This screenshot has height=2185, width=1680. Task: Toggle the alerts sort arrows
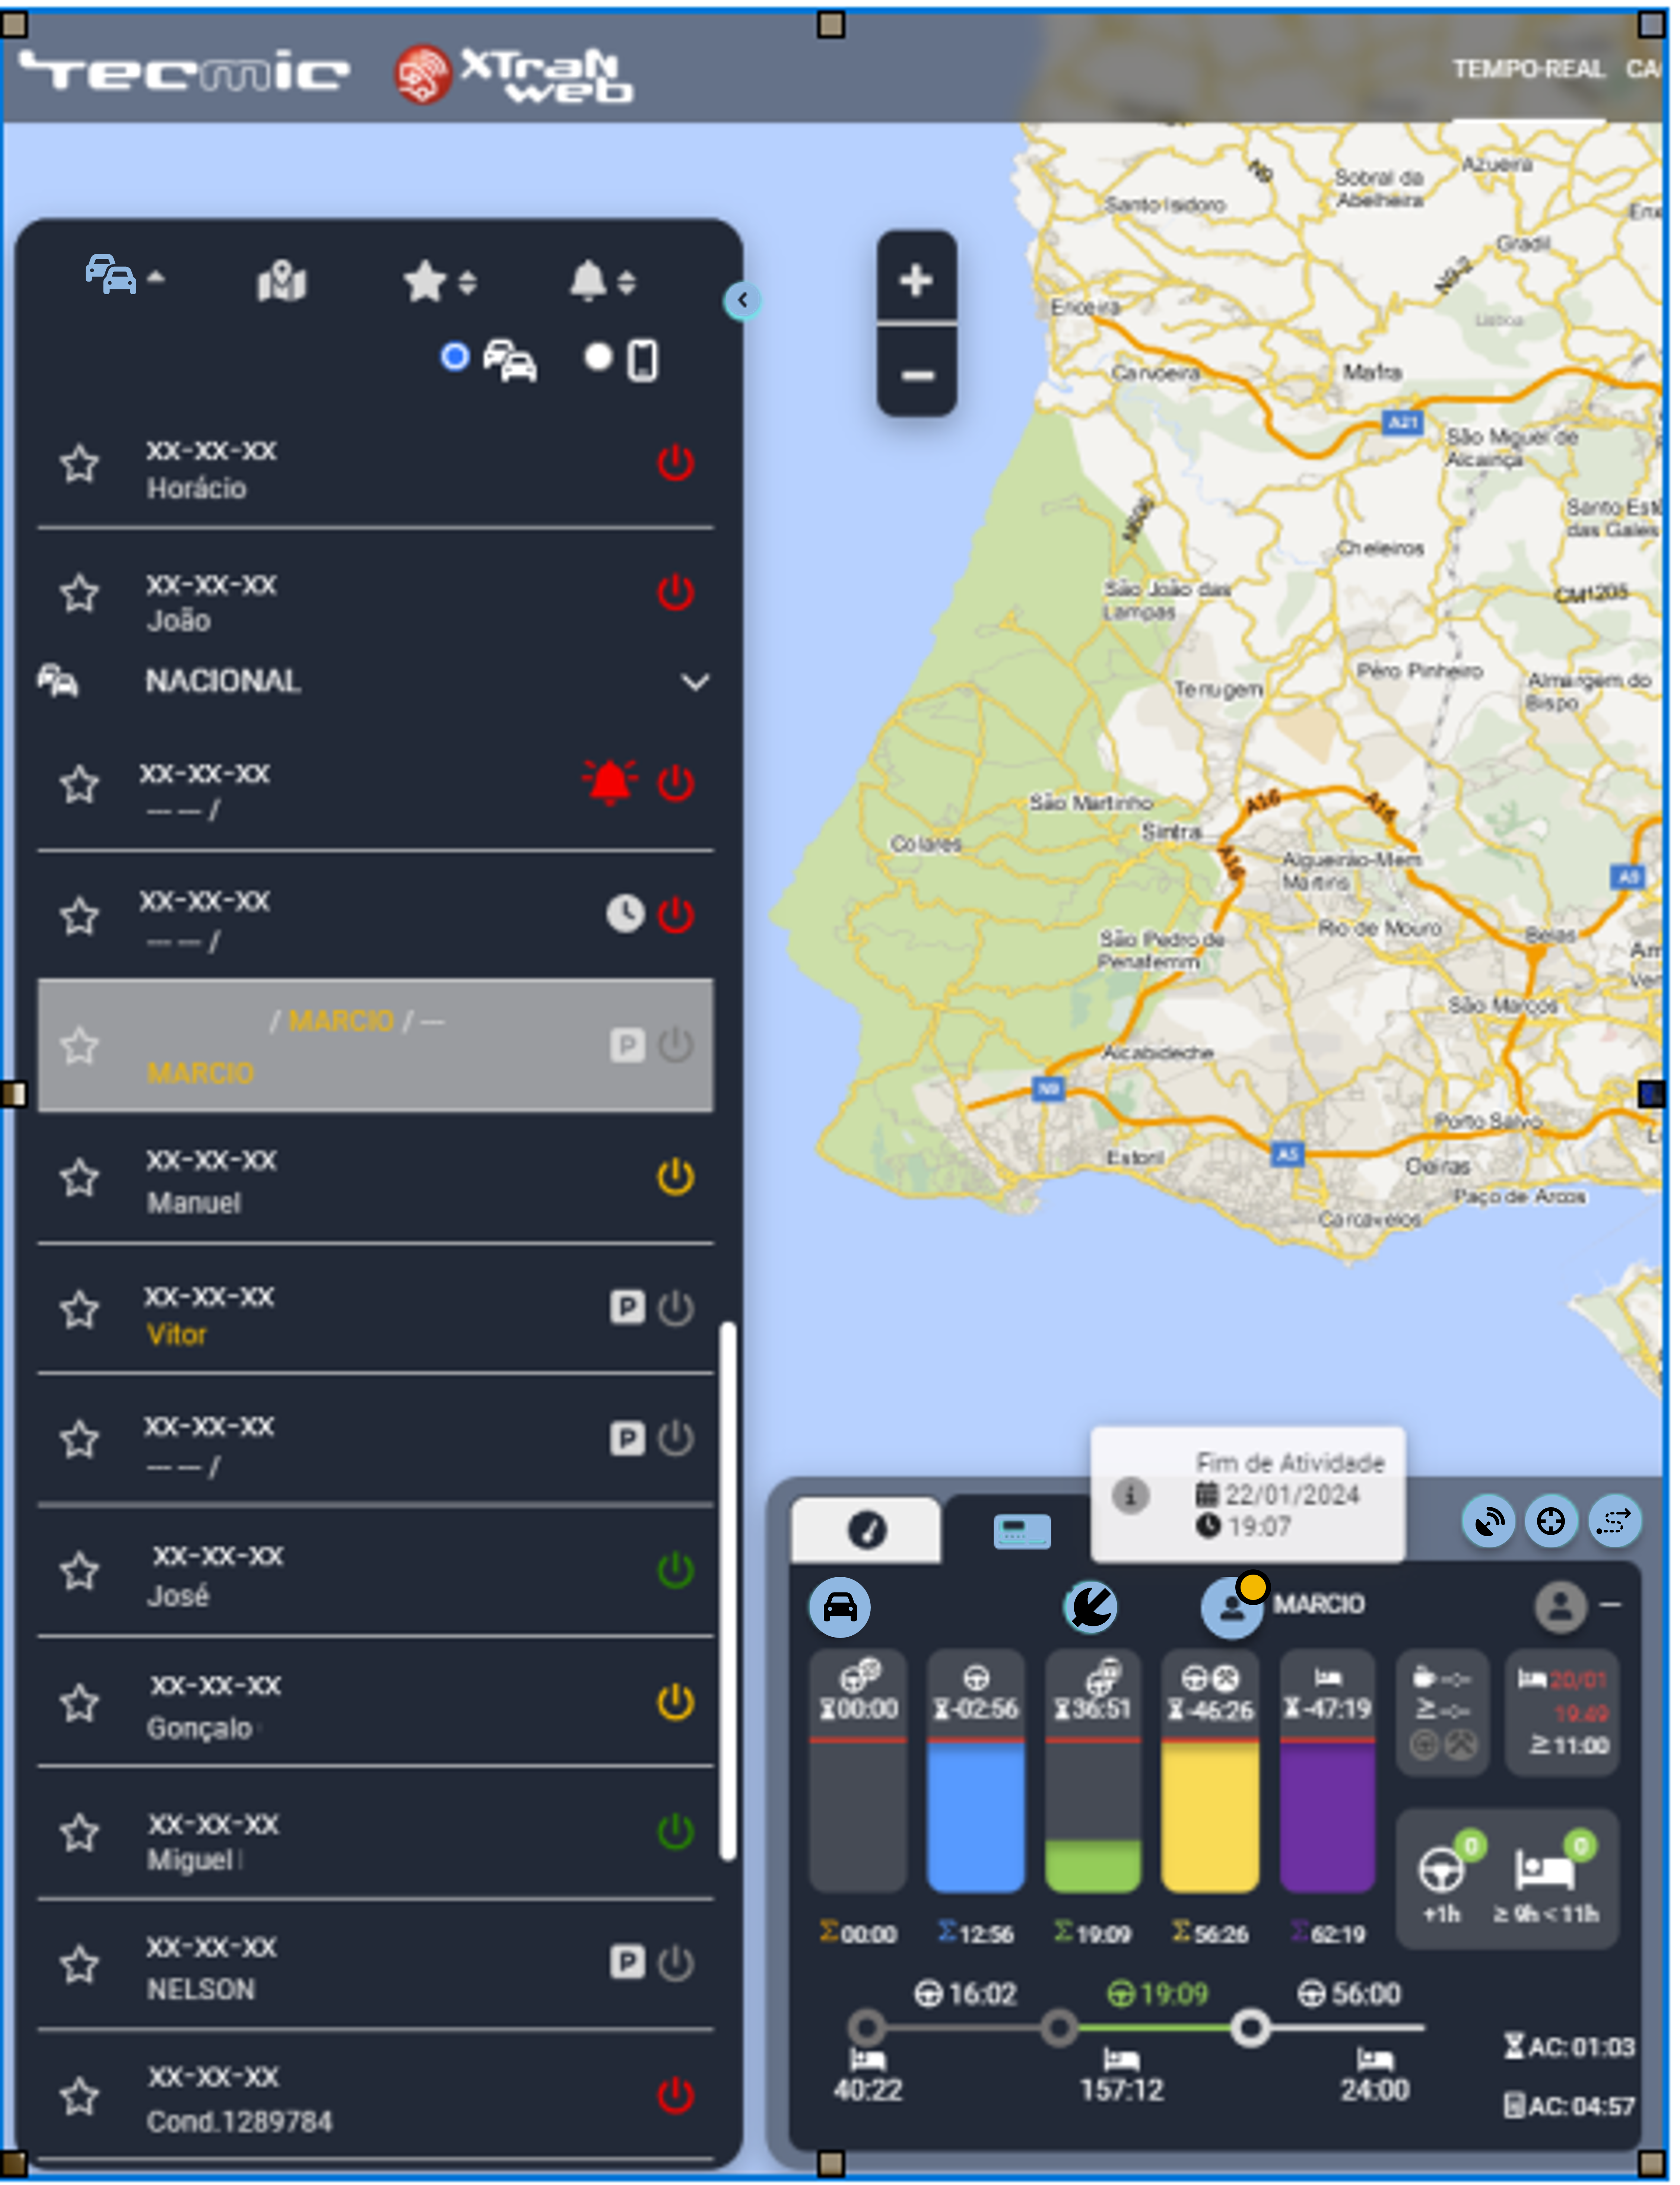[627, 283]
